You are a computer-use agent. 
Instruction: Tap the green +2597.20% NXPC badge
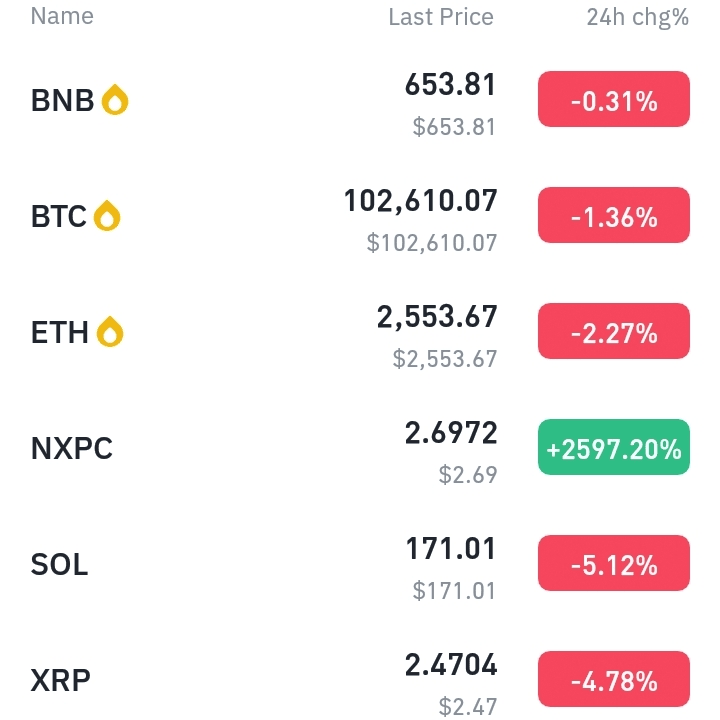(x=614, y=447)
